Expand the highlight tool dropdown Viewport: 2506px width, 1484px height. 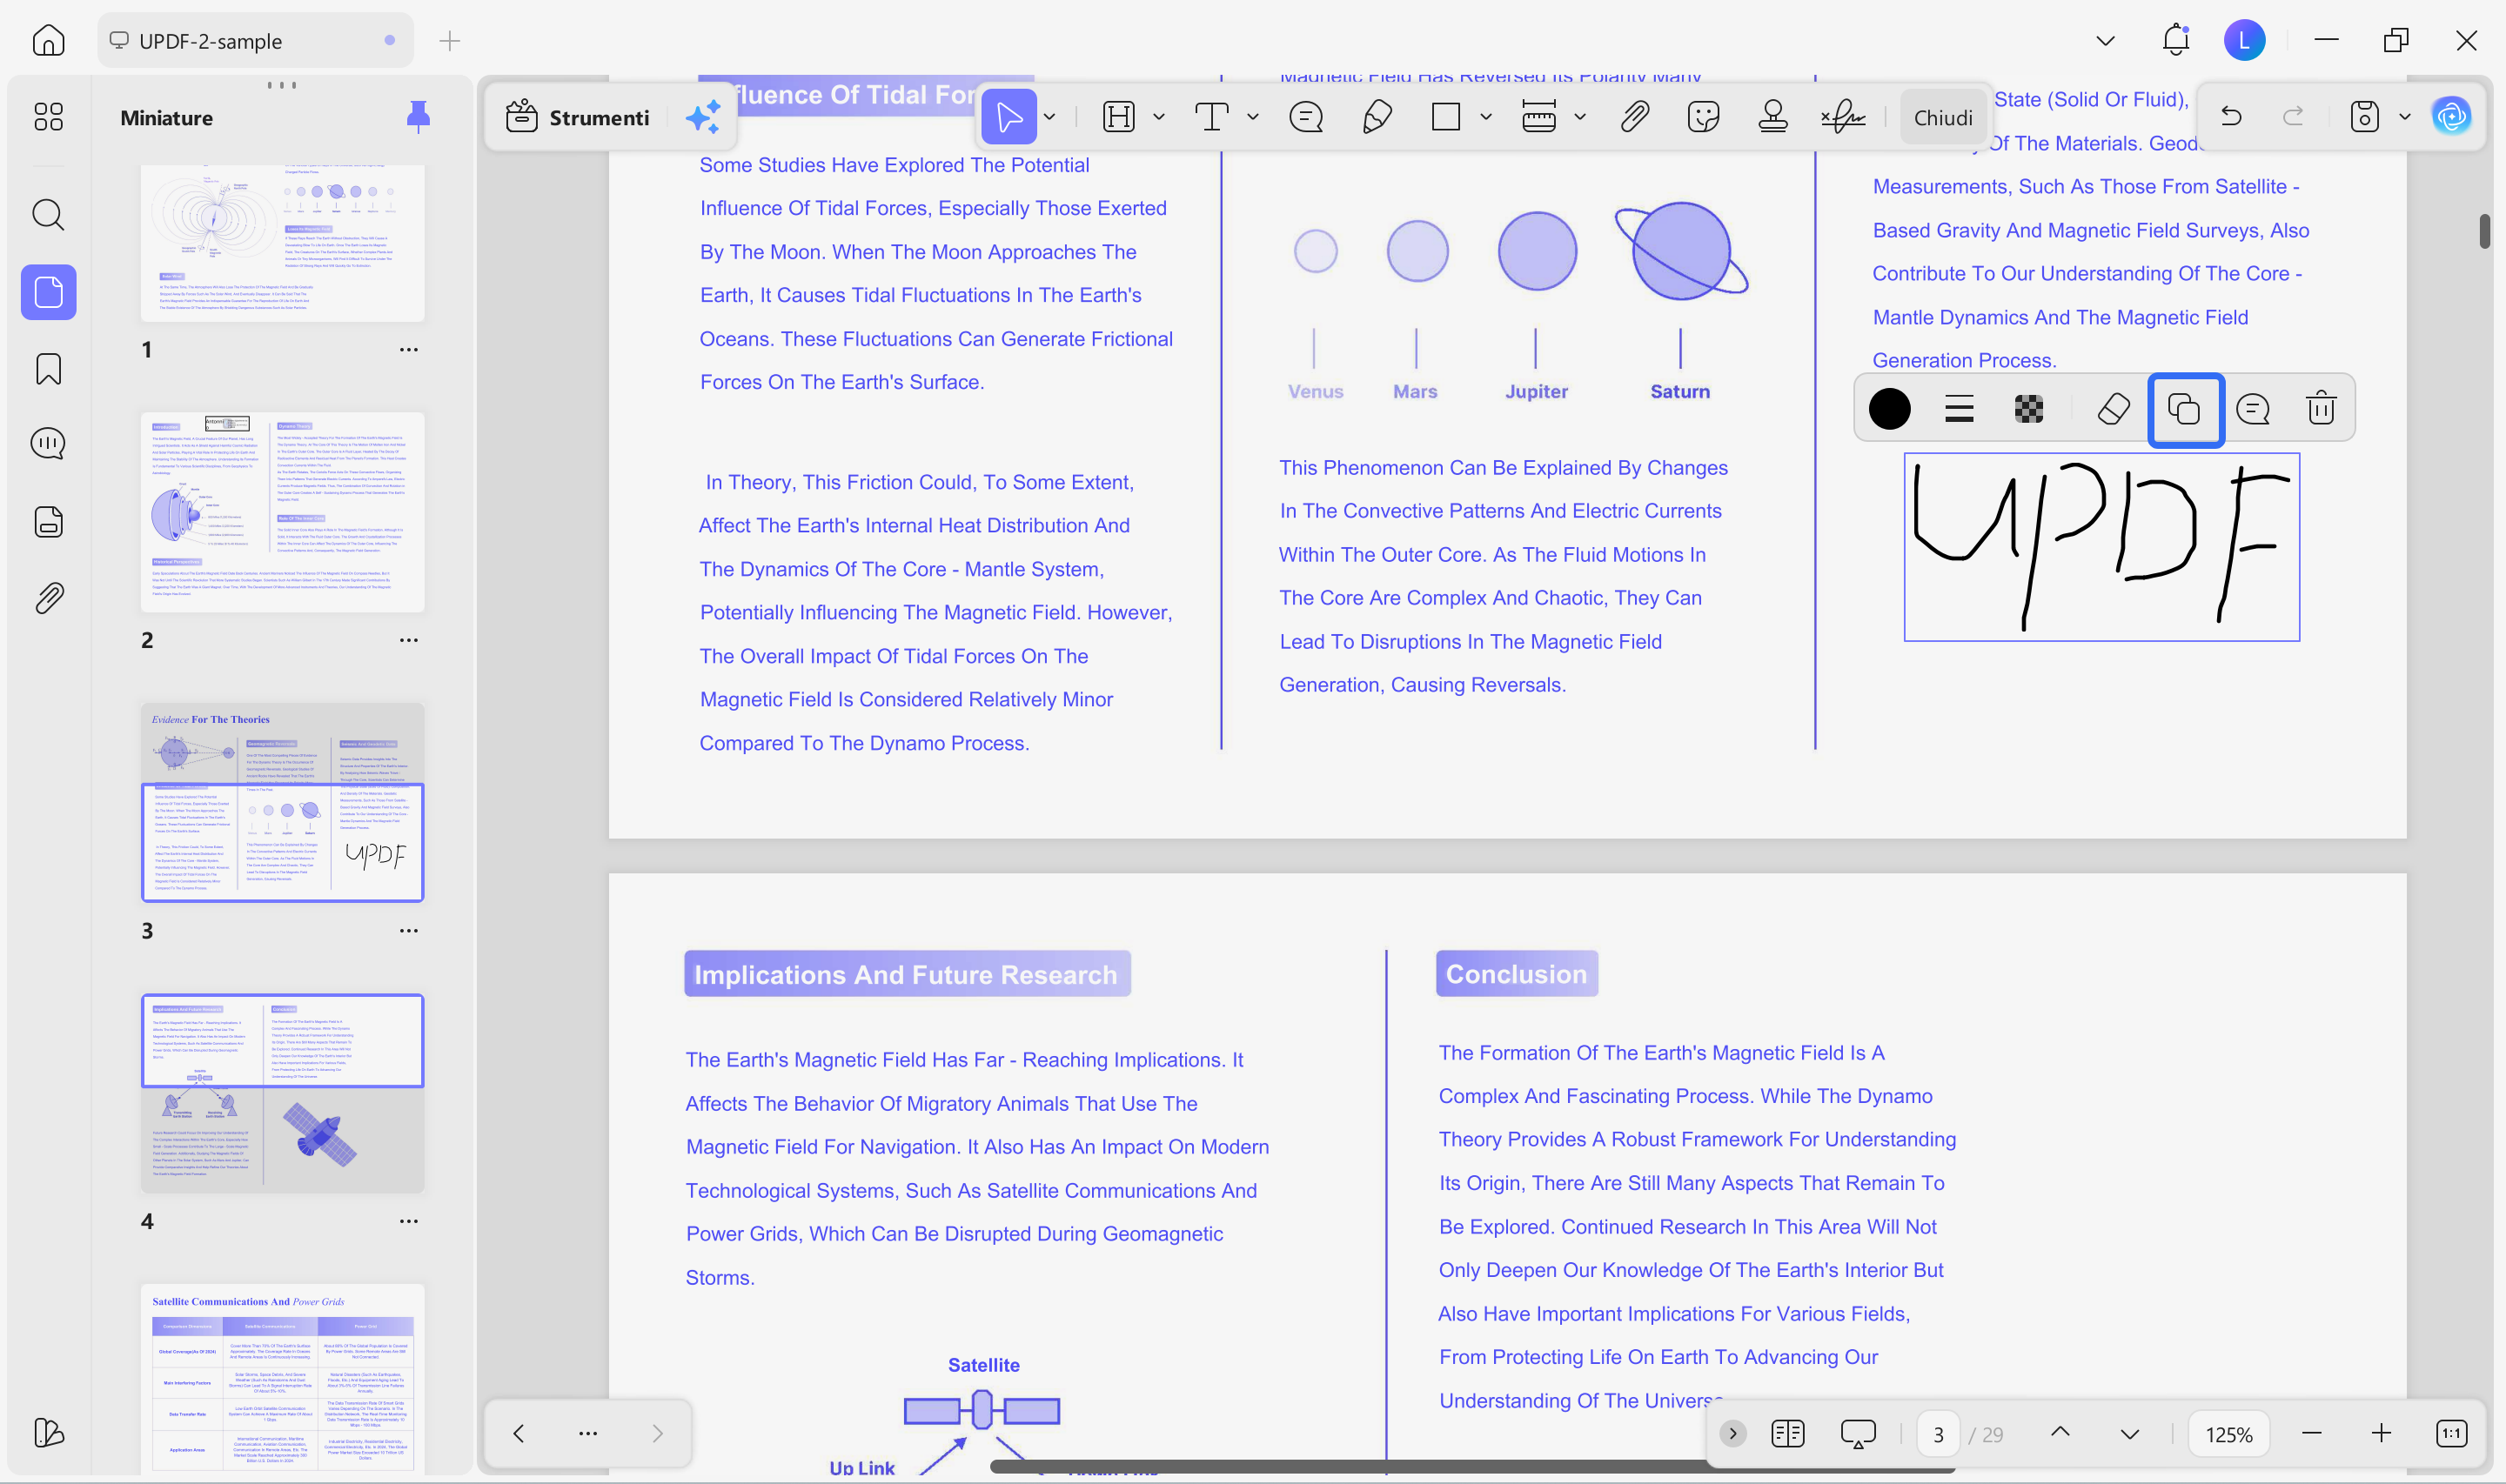click(1159, 117)
